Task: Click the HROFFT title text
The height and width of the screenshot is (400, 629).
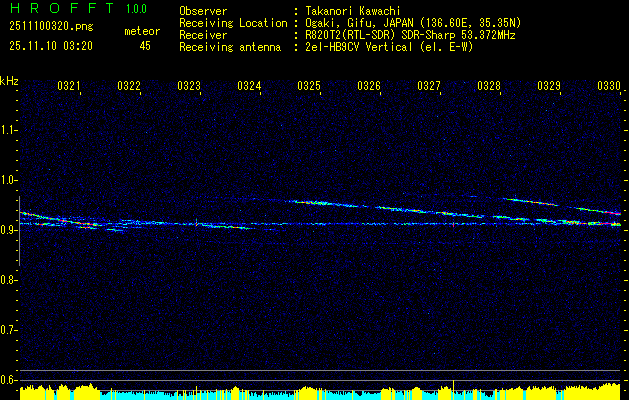Action: point(62,8)
